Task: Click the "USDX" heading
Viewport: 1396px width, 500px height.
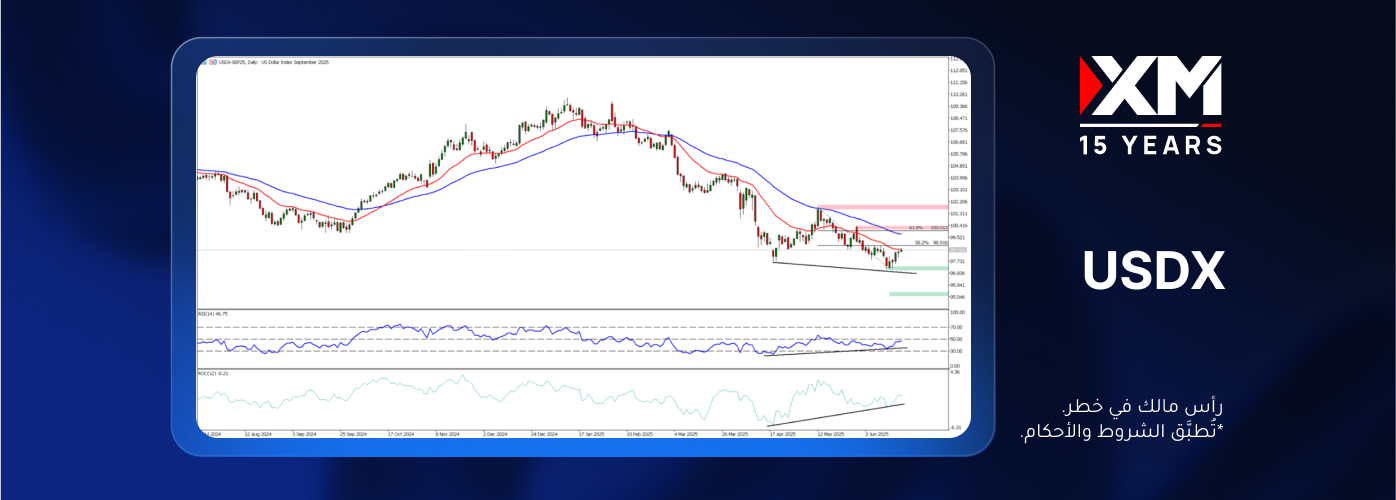Action: 1154,273
